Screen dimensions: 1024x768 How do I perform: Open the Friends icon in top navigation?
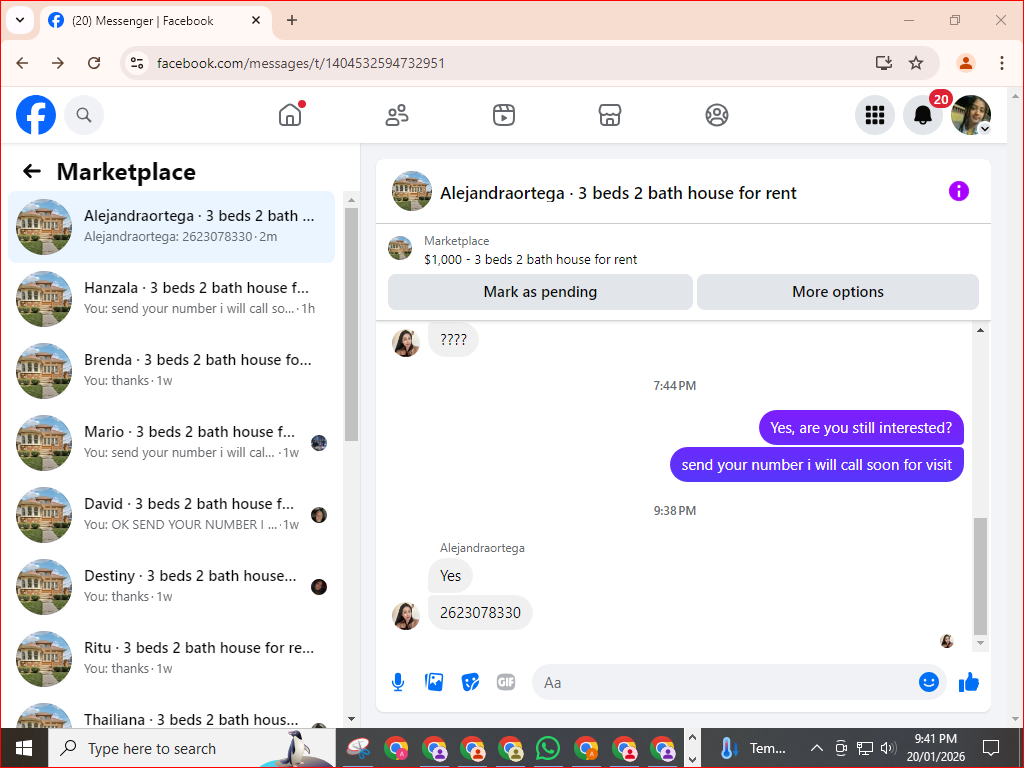click(397, 115)
